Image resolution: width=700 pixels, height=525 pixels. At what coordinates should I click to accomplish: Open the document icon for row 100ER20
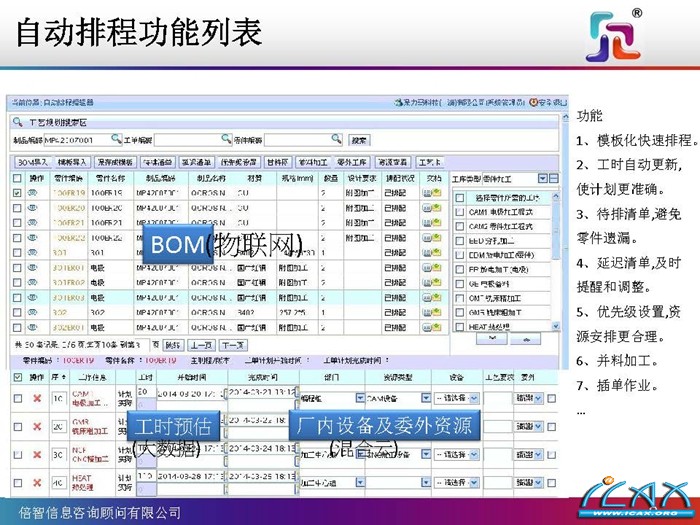[x=431, y=208]
